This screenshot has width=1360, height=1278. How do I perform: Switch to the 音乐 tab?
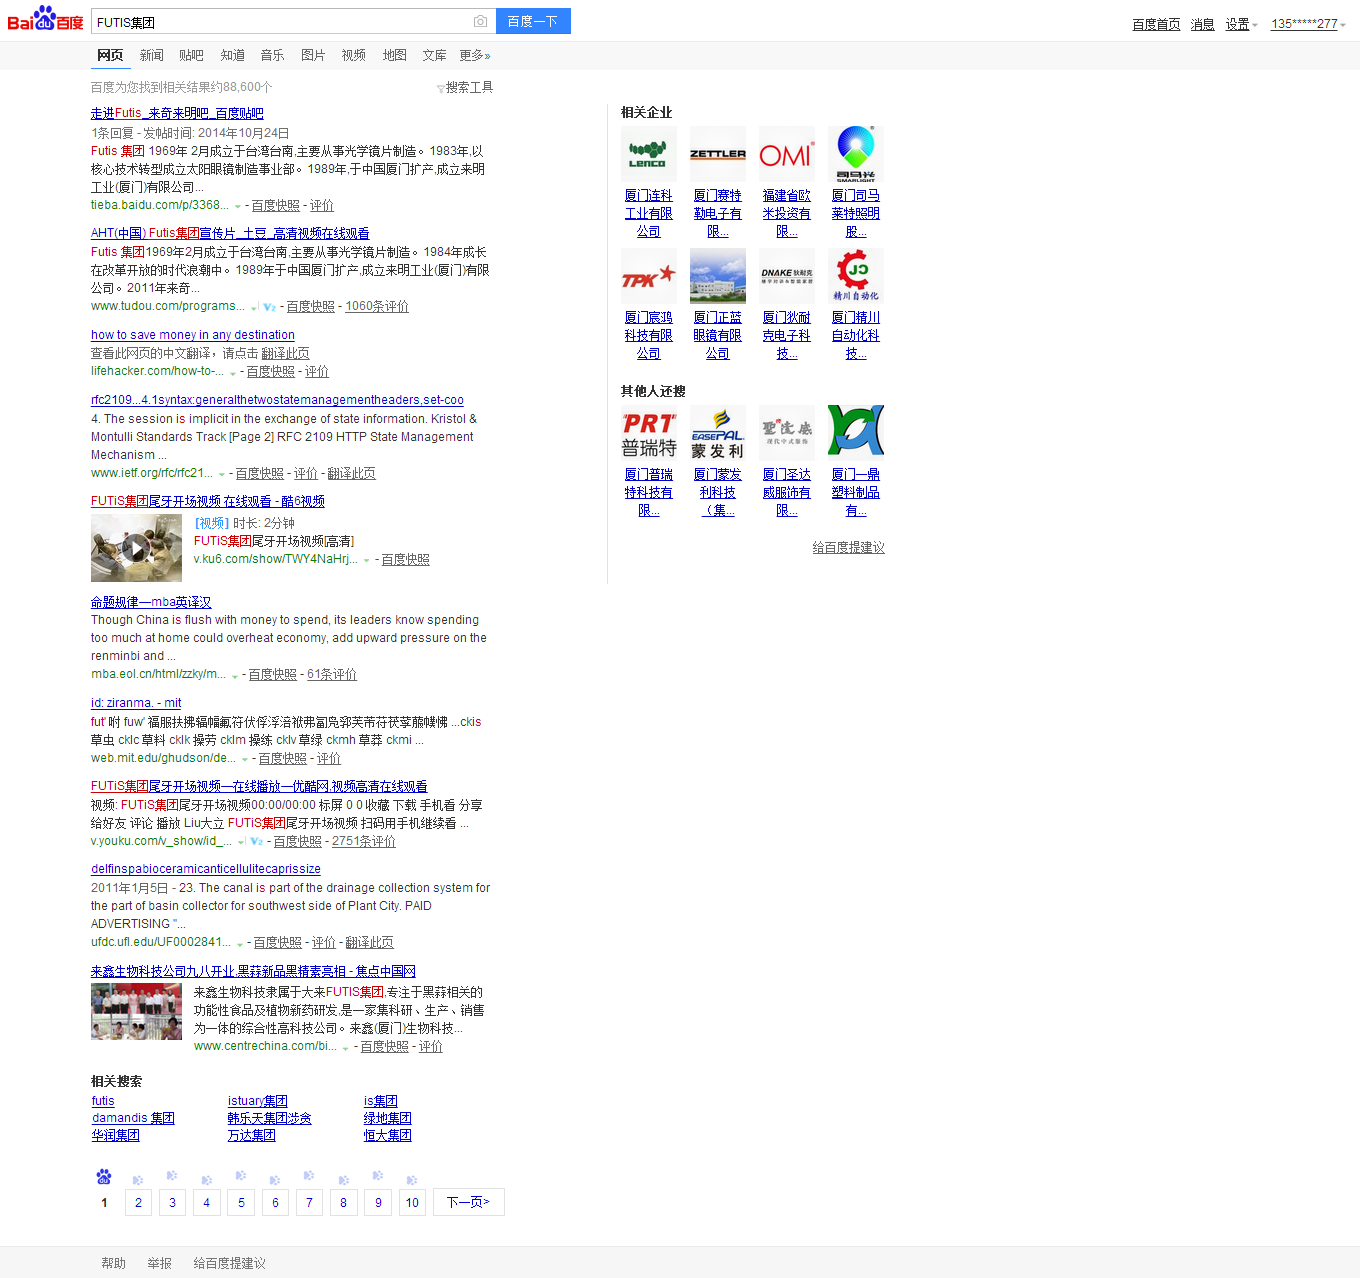click(272, 55)
